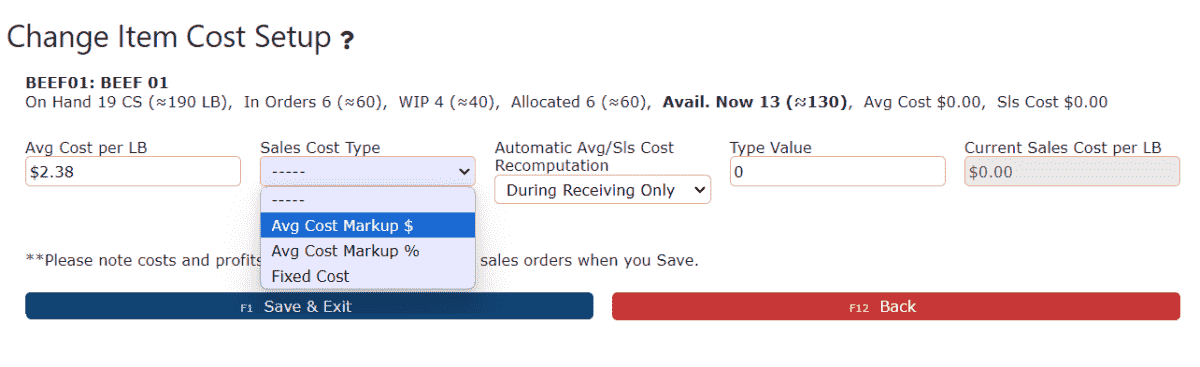
Task: Click the Avg Cost per LB input
Action: tap(133, 171)
